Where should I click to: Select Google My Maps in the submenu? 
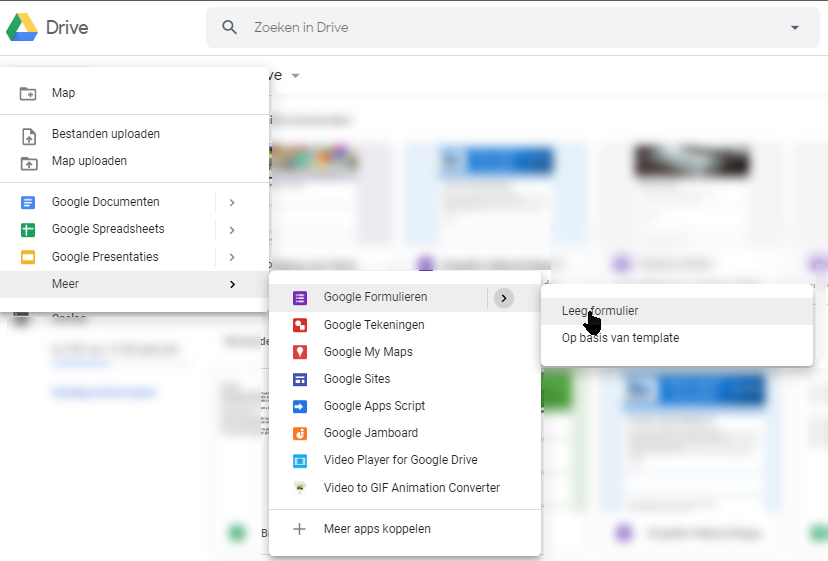click(405, 352)
